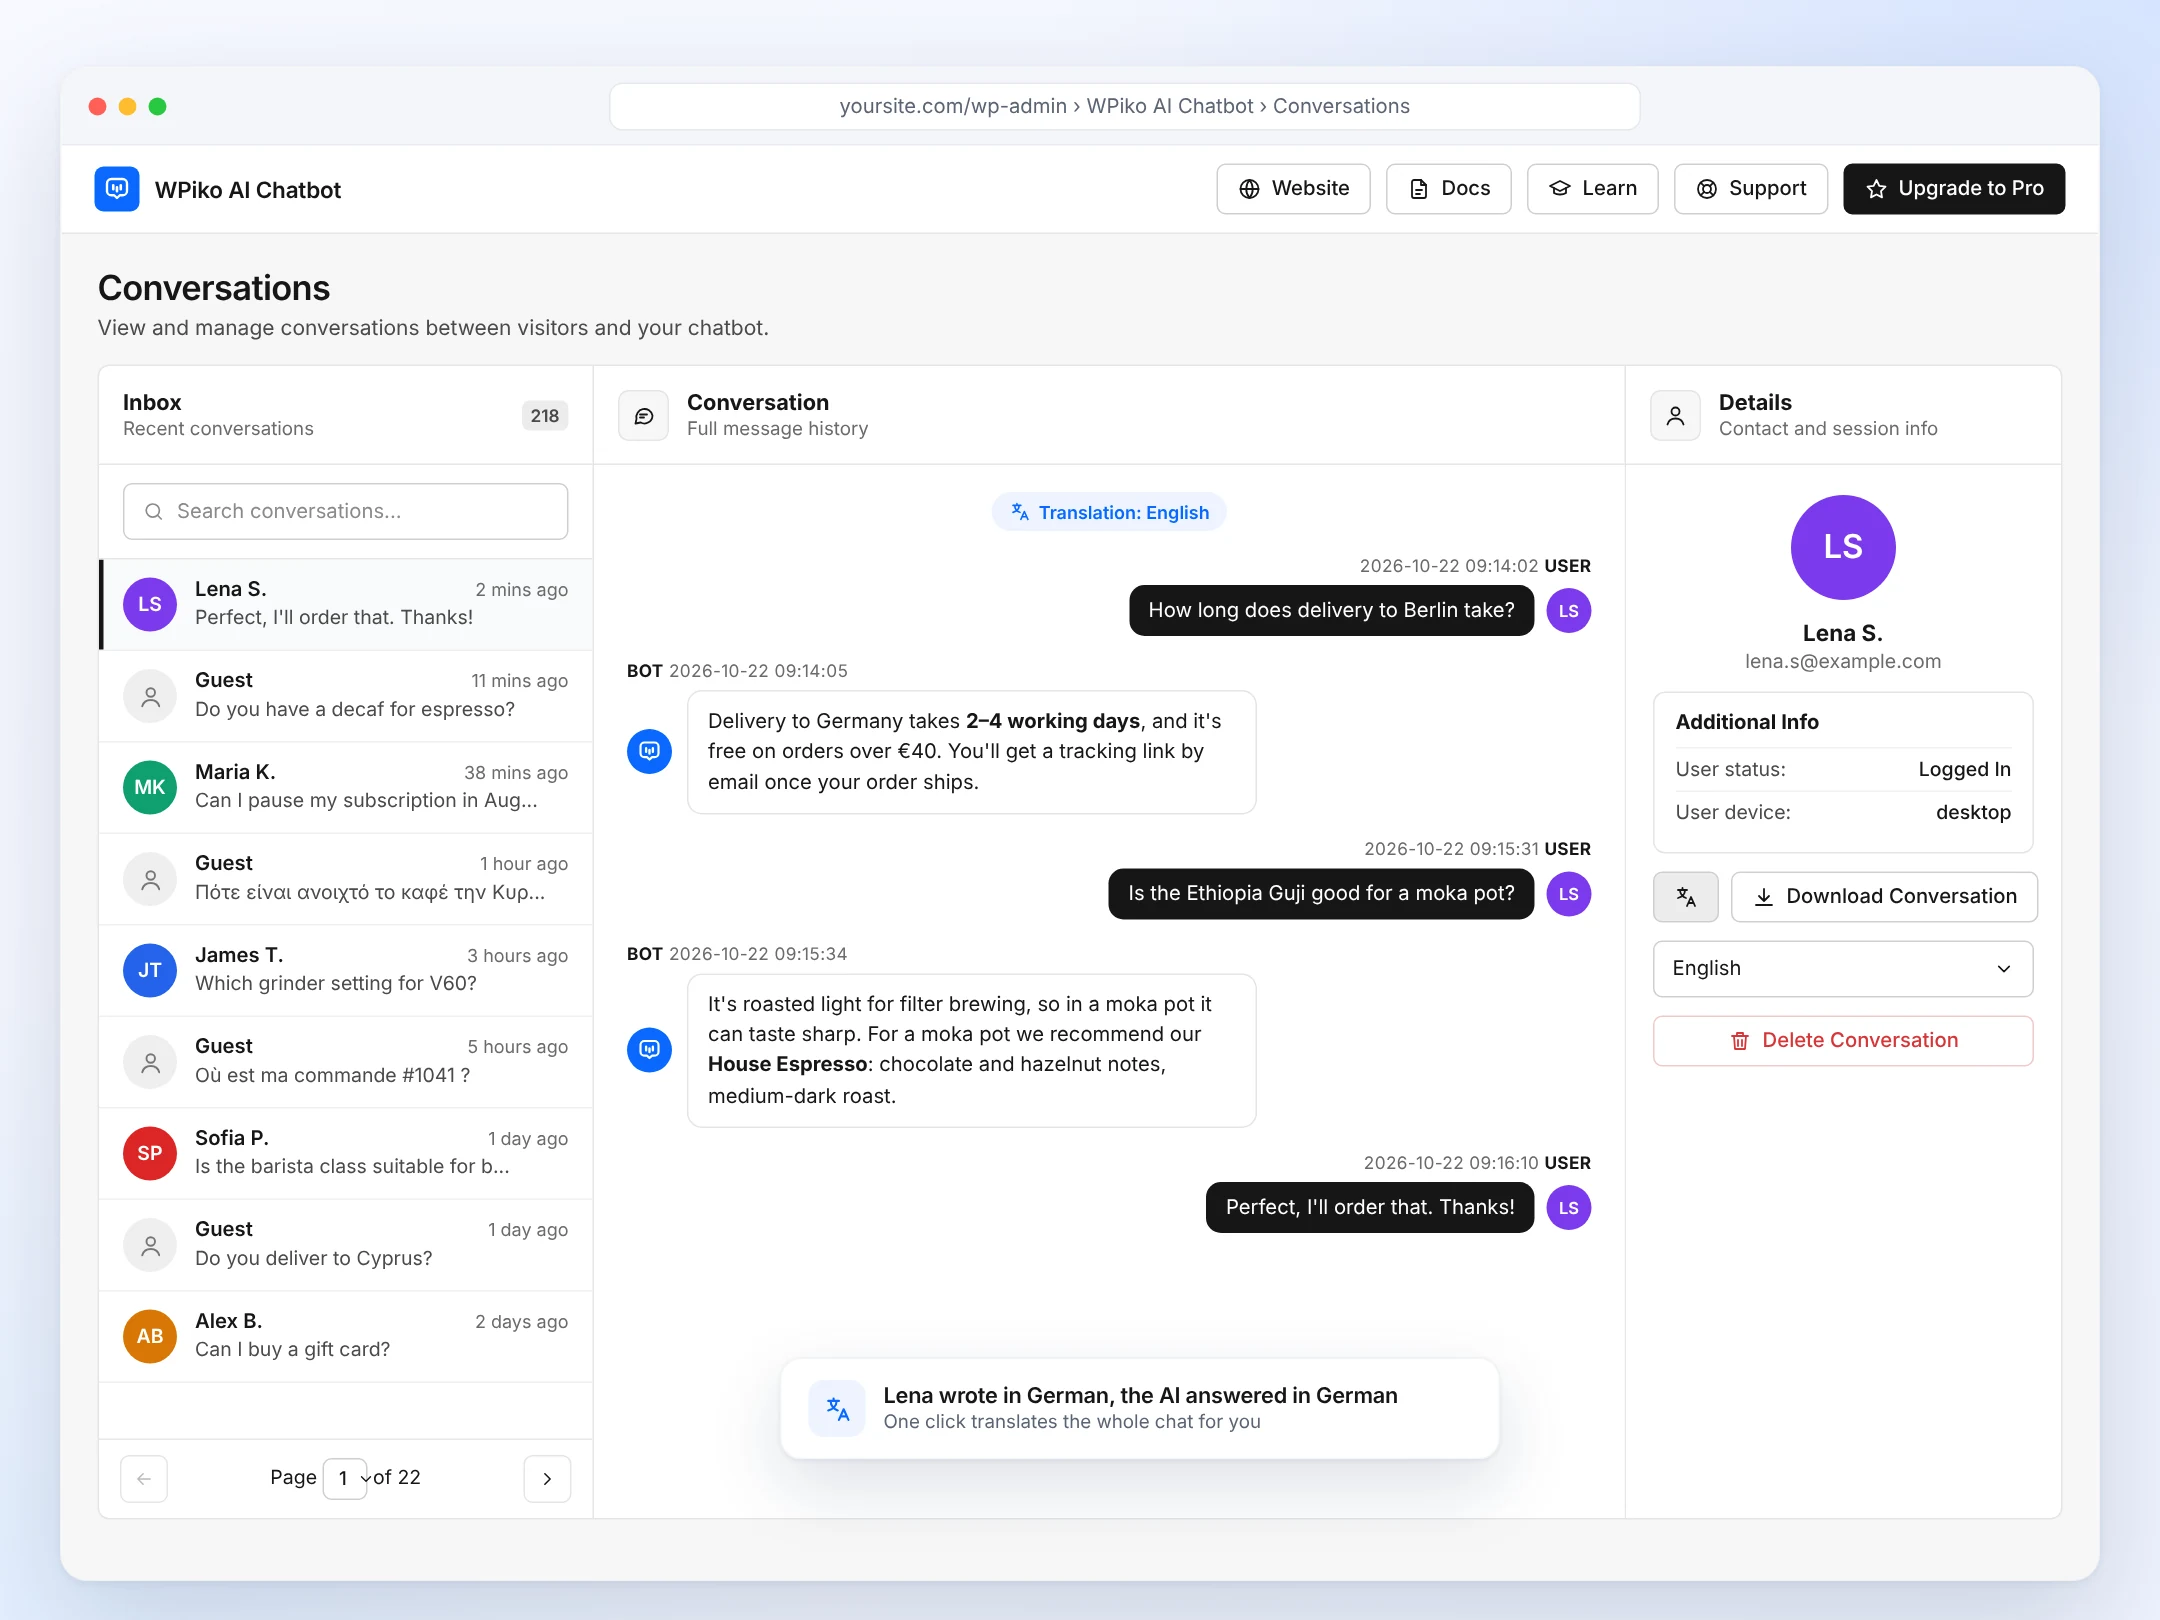Open Sofia P. barista class conversation

pyautogui.click(x=346, y=1153)
